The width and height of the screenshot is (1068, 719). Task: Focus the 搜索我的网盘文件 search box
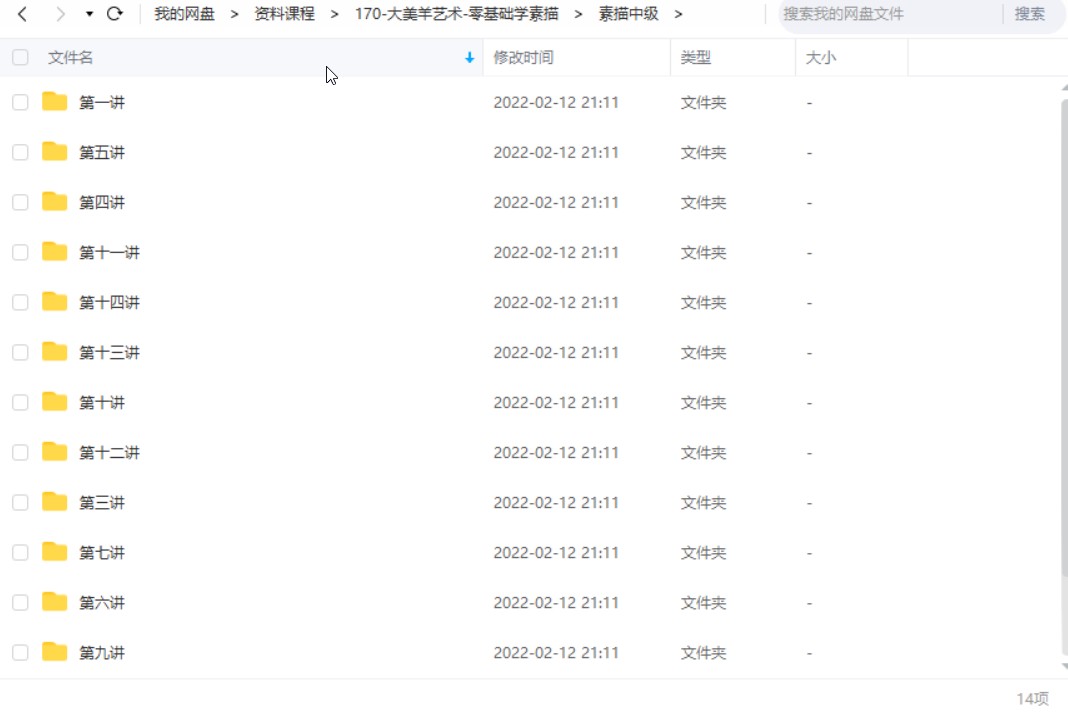pyautogui.click(x=889, y=14)
